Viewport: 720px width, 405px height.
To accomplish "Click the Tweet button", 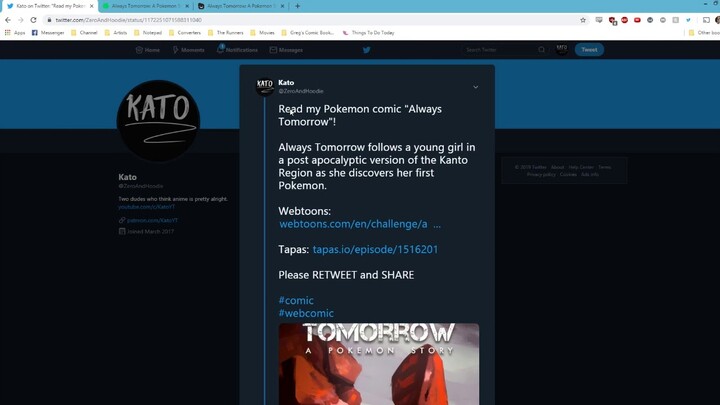I will pyautogui.click(x=589, y=50).
